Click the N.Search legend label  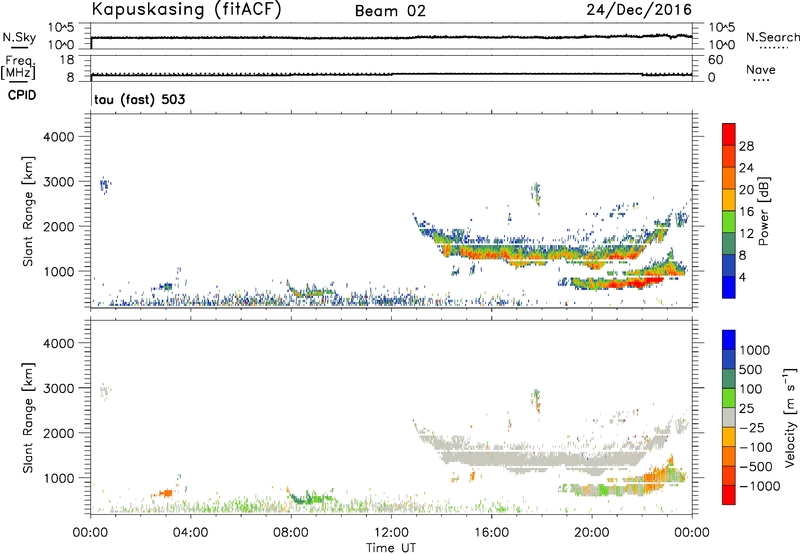[x=772, y=37]
